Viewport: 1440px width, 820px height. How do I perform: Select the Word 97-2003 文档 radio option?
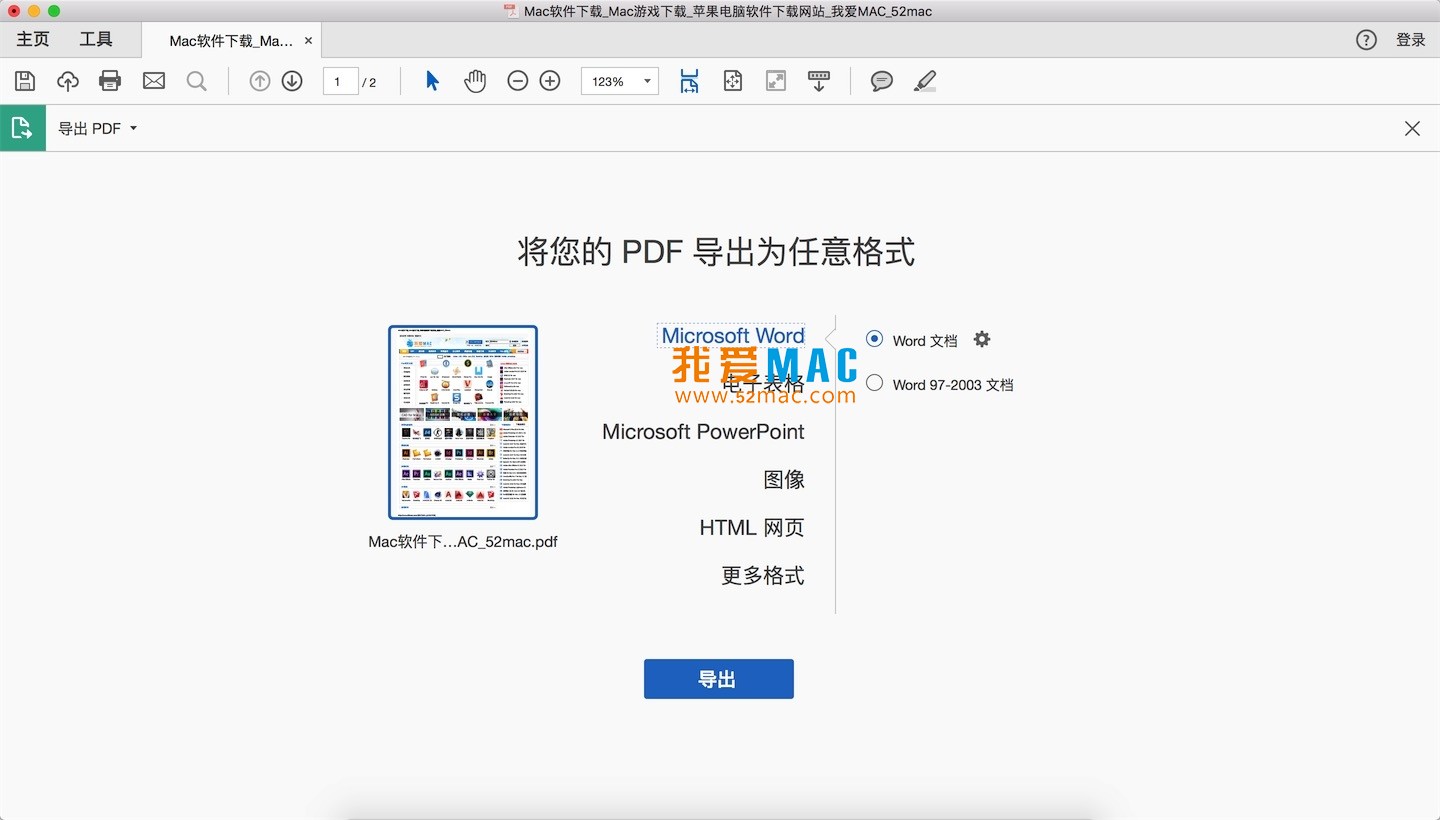pyautogui.click(x=875, y=383)
